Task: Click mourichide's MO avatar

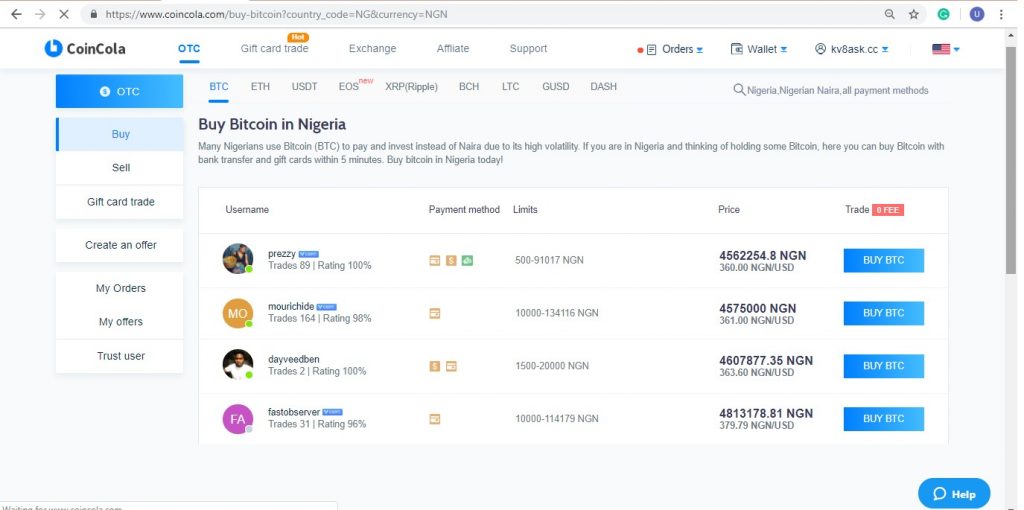Action: point(238,313)
